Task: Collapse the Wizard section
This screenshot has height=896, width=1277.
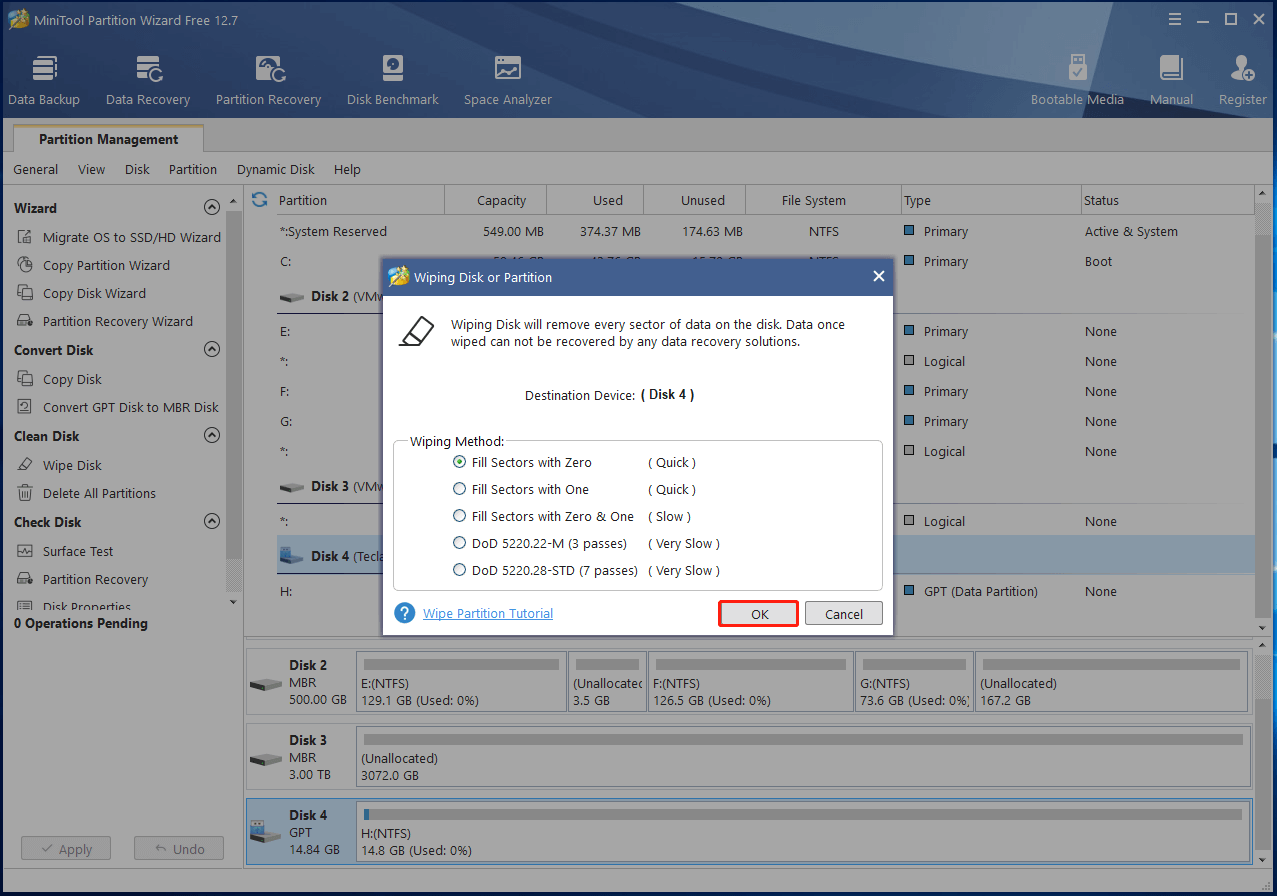Action: coord(211,208)
